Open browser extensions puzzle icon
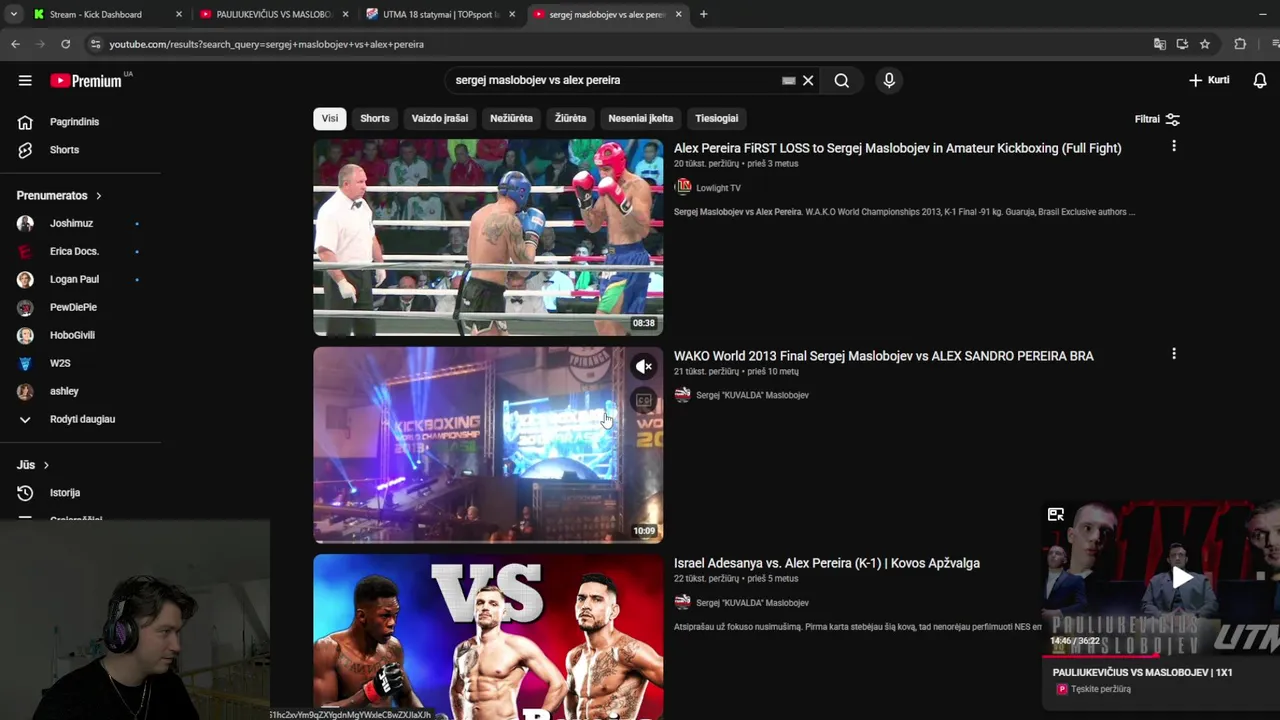Screen dimensions: 1280x720 tap(1240, 44)
